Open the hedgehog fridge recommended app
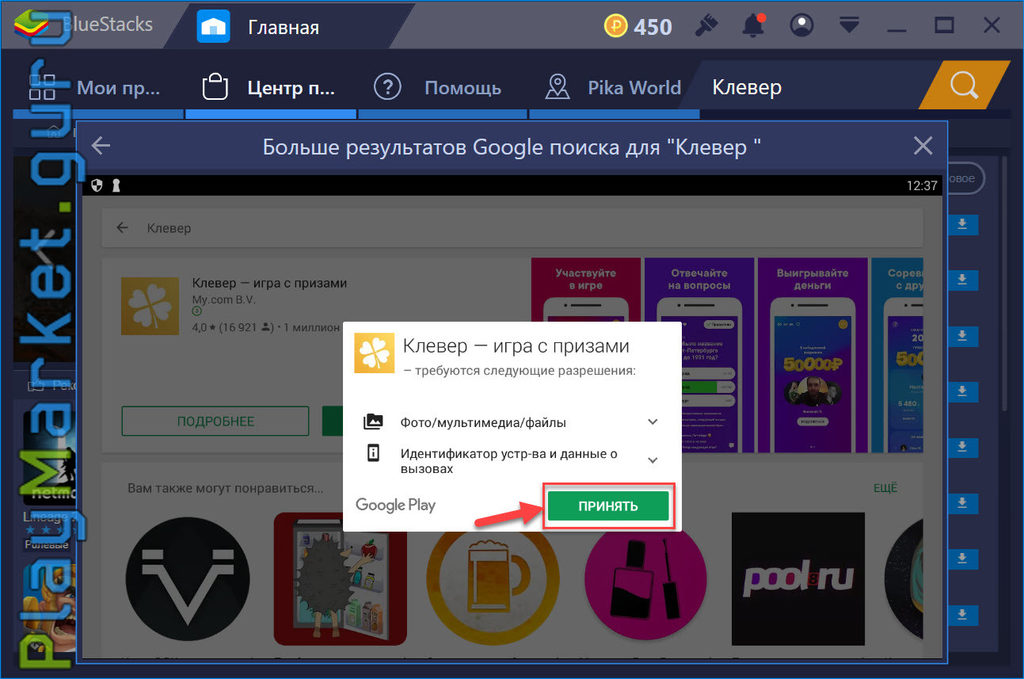This screenshot has height=679, width=1024. click(340, 579)
